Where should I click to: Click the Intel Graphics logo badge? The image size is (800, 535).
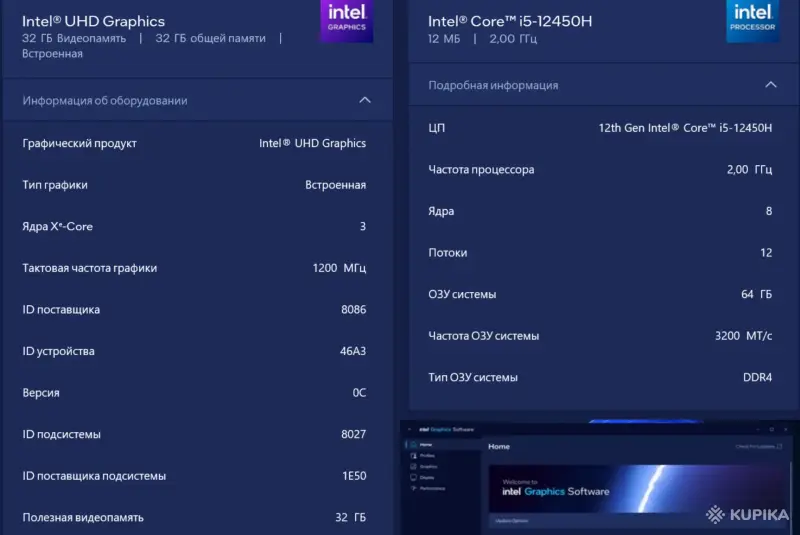coord(347,20)
